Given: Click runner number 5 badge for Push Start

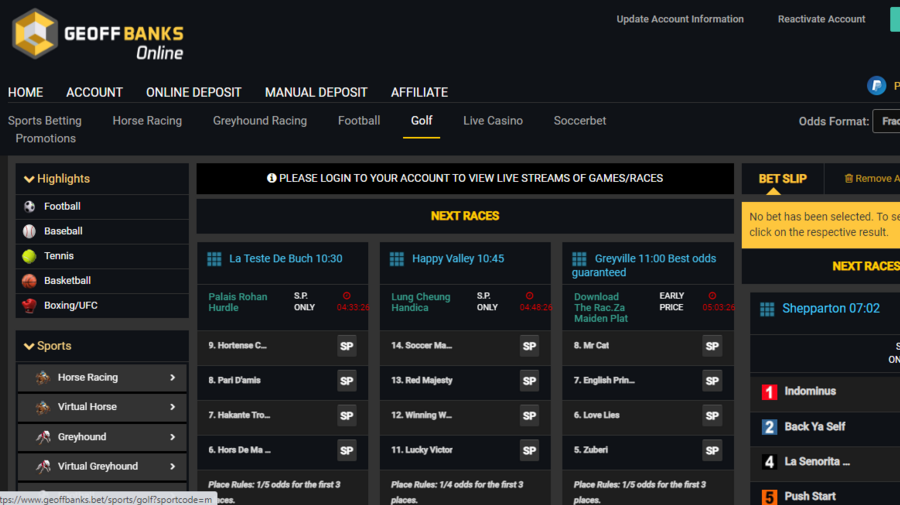Looking at the screenshot, I should 769,496.
